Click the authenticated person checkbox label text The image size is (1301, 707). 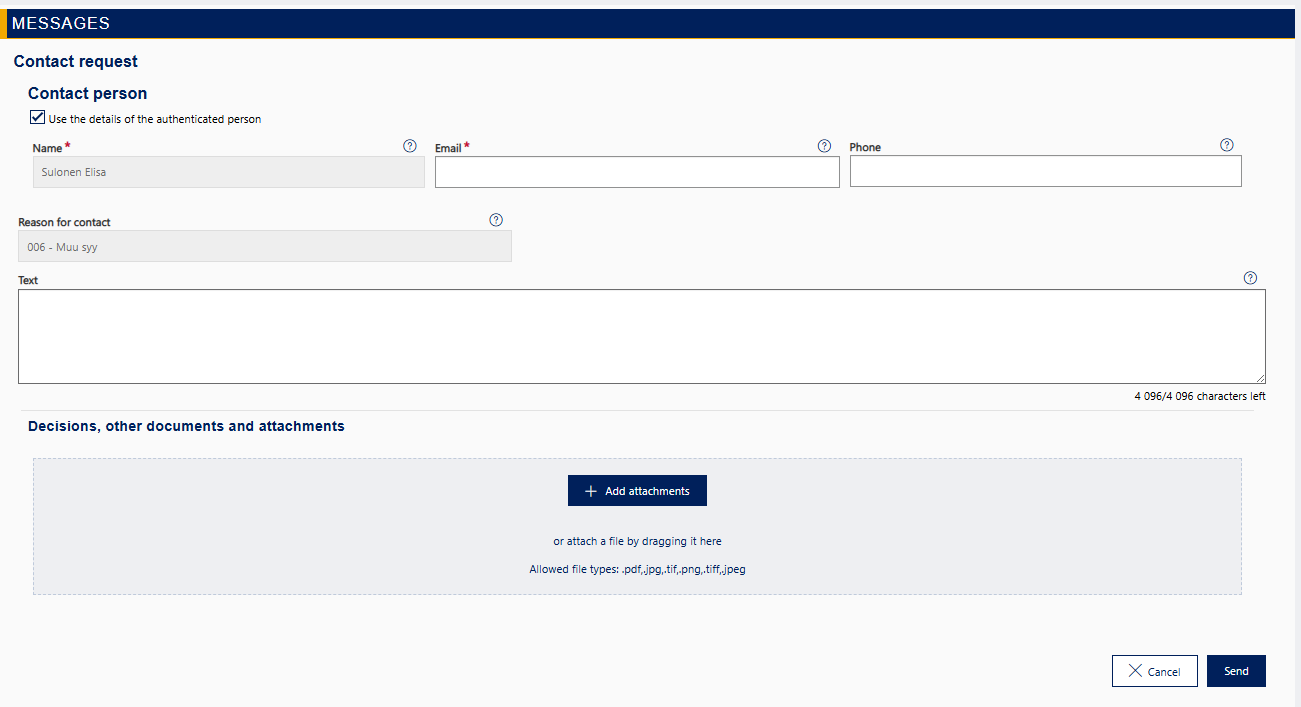pos(155,119)
